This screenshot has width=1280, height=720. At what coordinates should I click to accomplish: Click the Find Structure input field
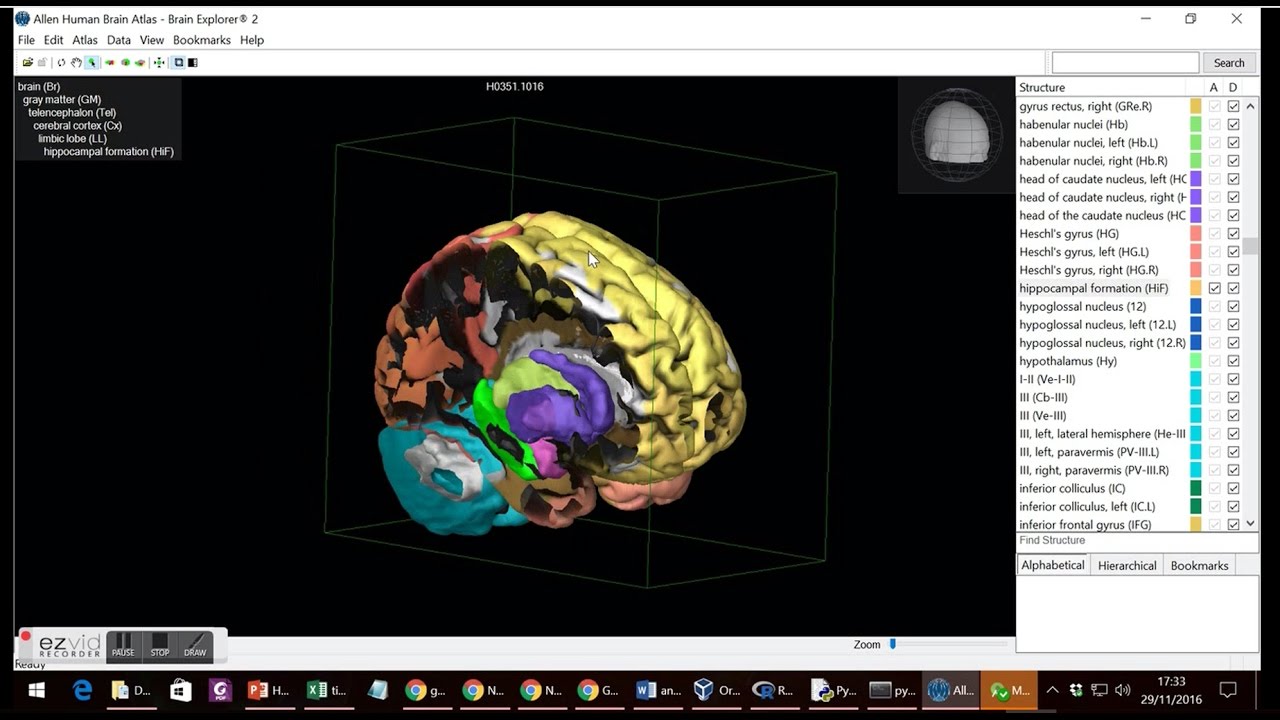click(x=1137, y=541)
